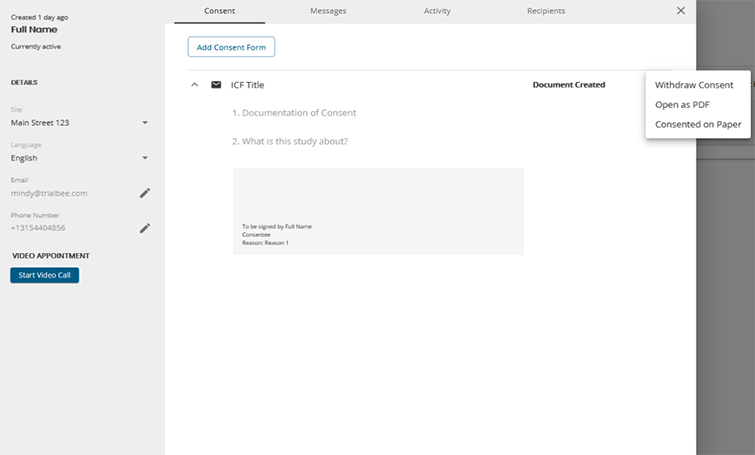Click the signature box for Full Name

(378, 211)
